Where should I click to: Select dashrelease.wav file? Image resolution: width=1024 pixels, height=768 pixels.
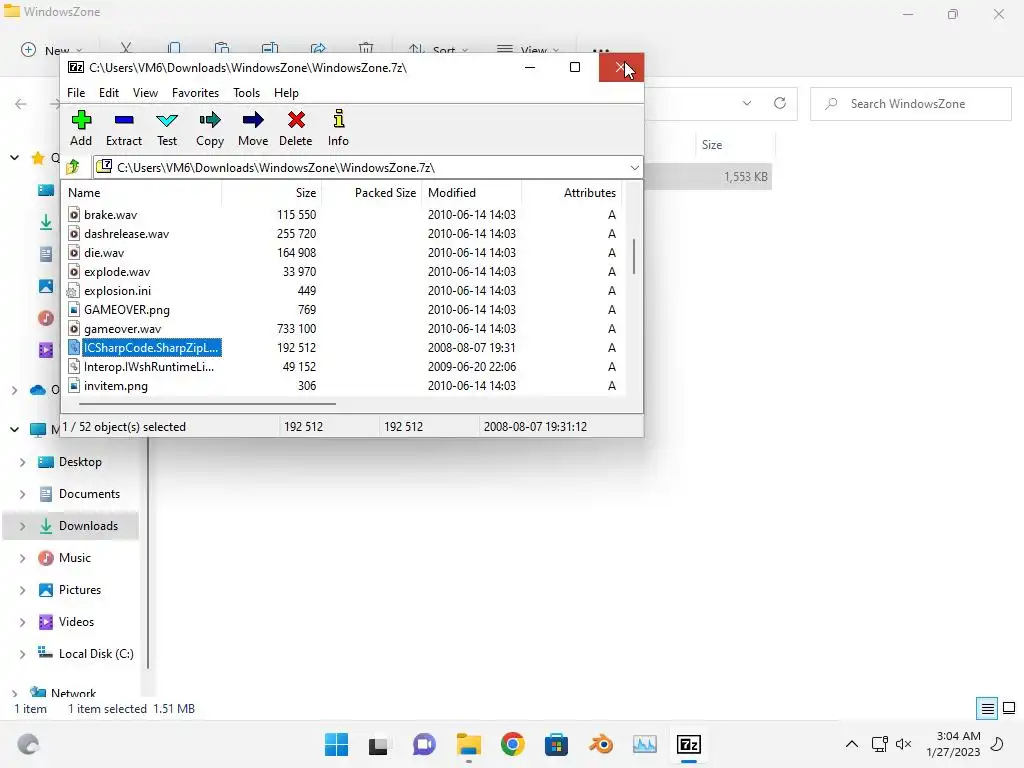tap(126, 234)
